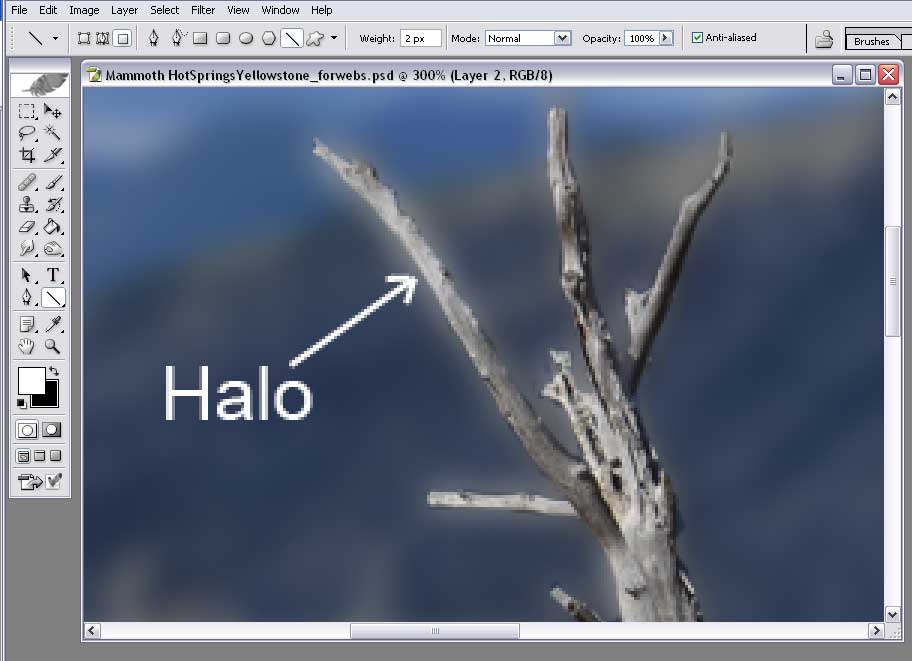Select the Eraser tool
Screen dimensions: 912x661
tap(28, 227)
